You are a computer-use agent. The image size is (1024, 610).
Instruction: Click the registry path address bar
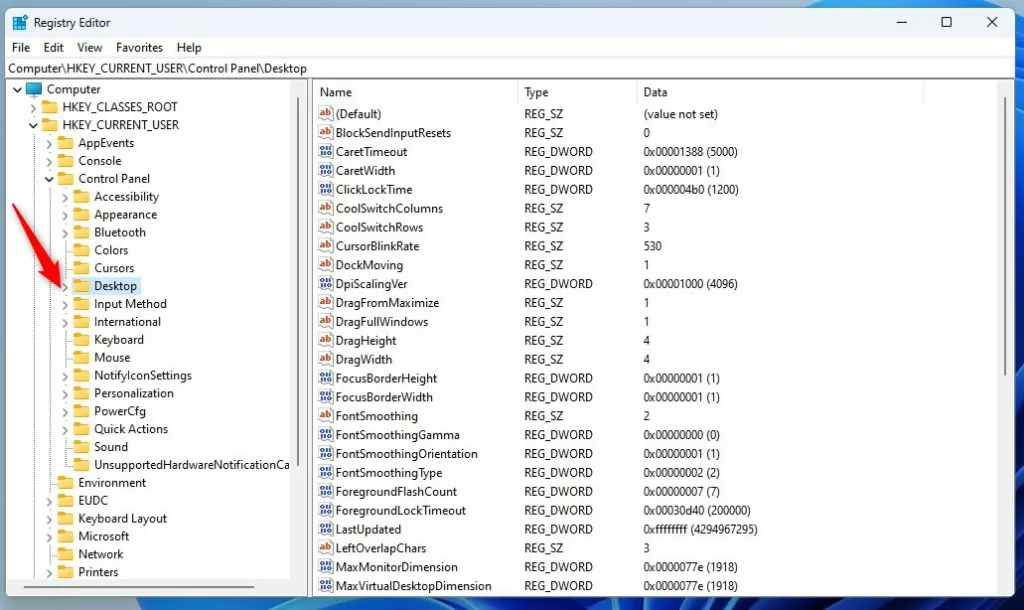pyautogui.click(x=509, y=68)
